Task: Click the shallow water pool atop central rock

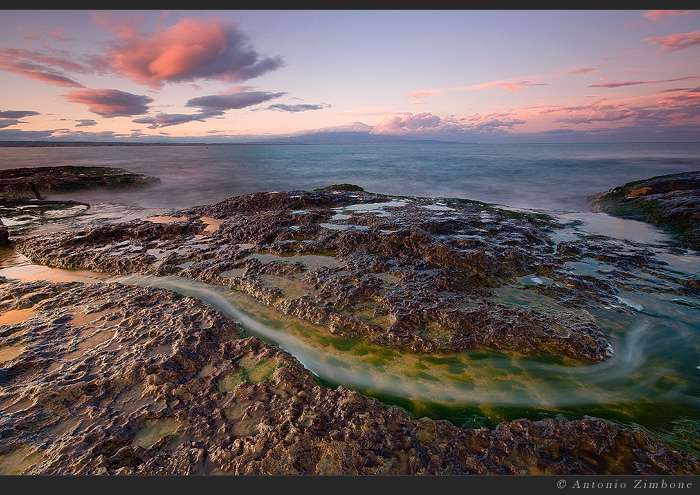Action: click(x=370, y=208)
